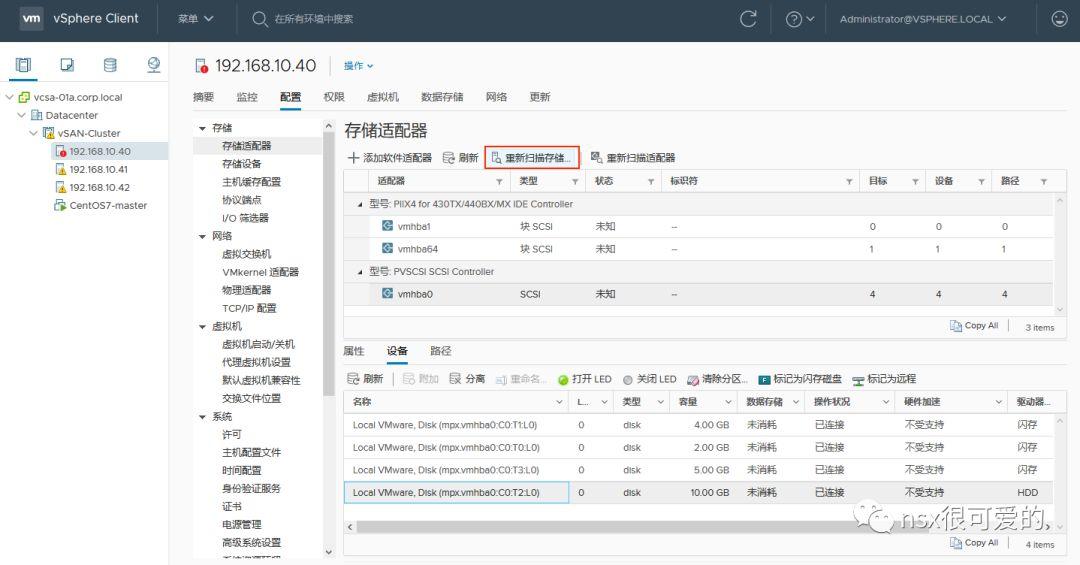The image size is (1080, 565).
Task: Click 重新扫描存储 button
Action: (532, 158)
